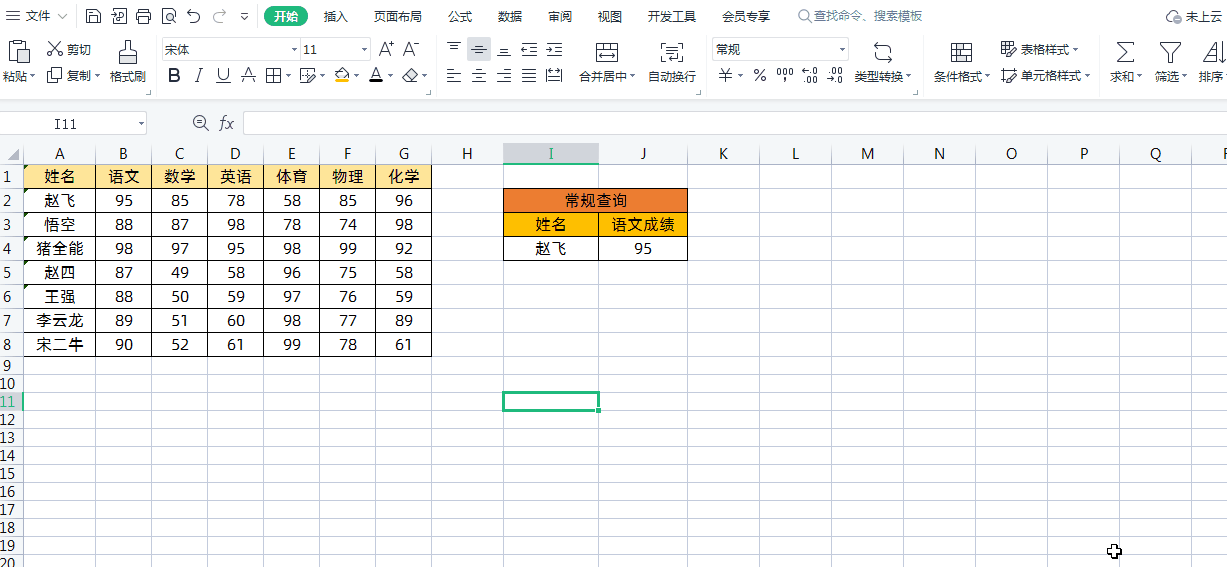Click the Paste clipboard icon

pos(18,51)
